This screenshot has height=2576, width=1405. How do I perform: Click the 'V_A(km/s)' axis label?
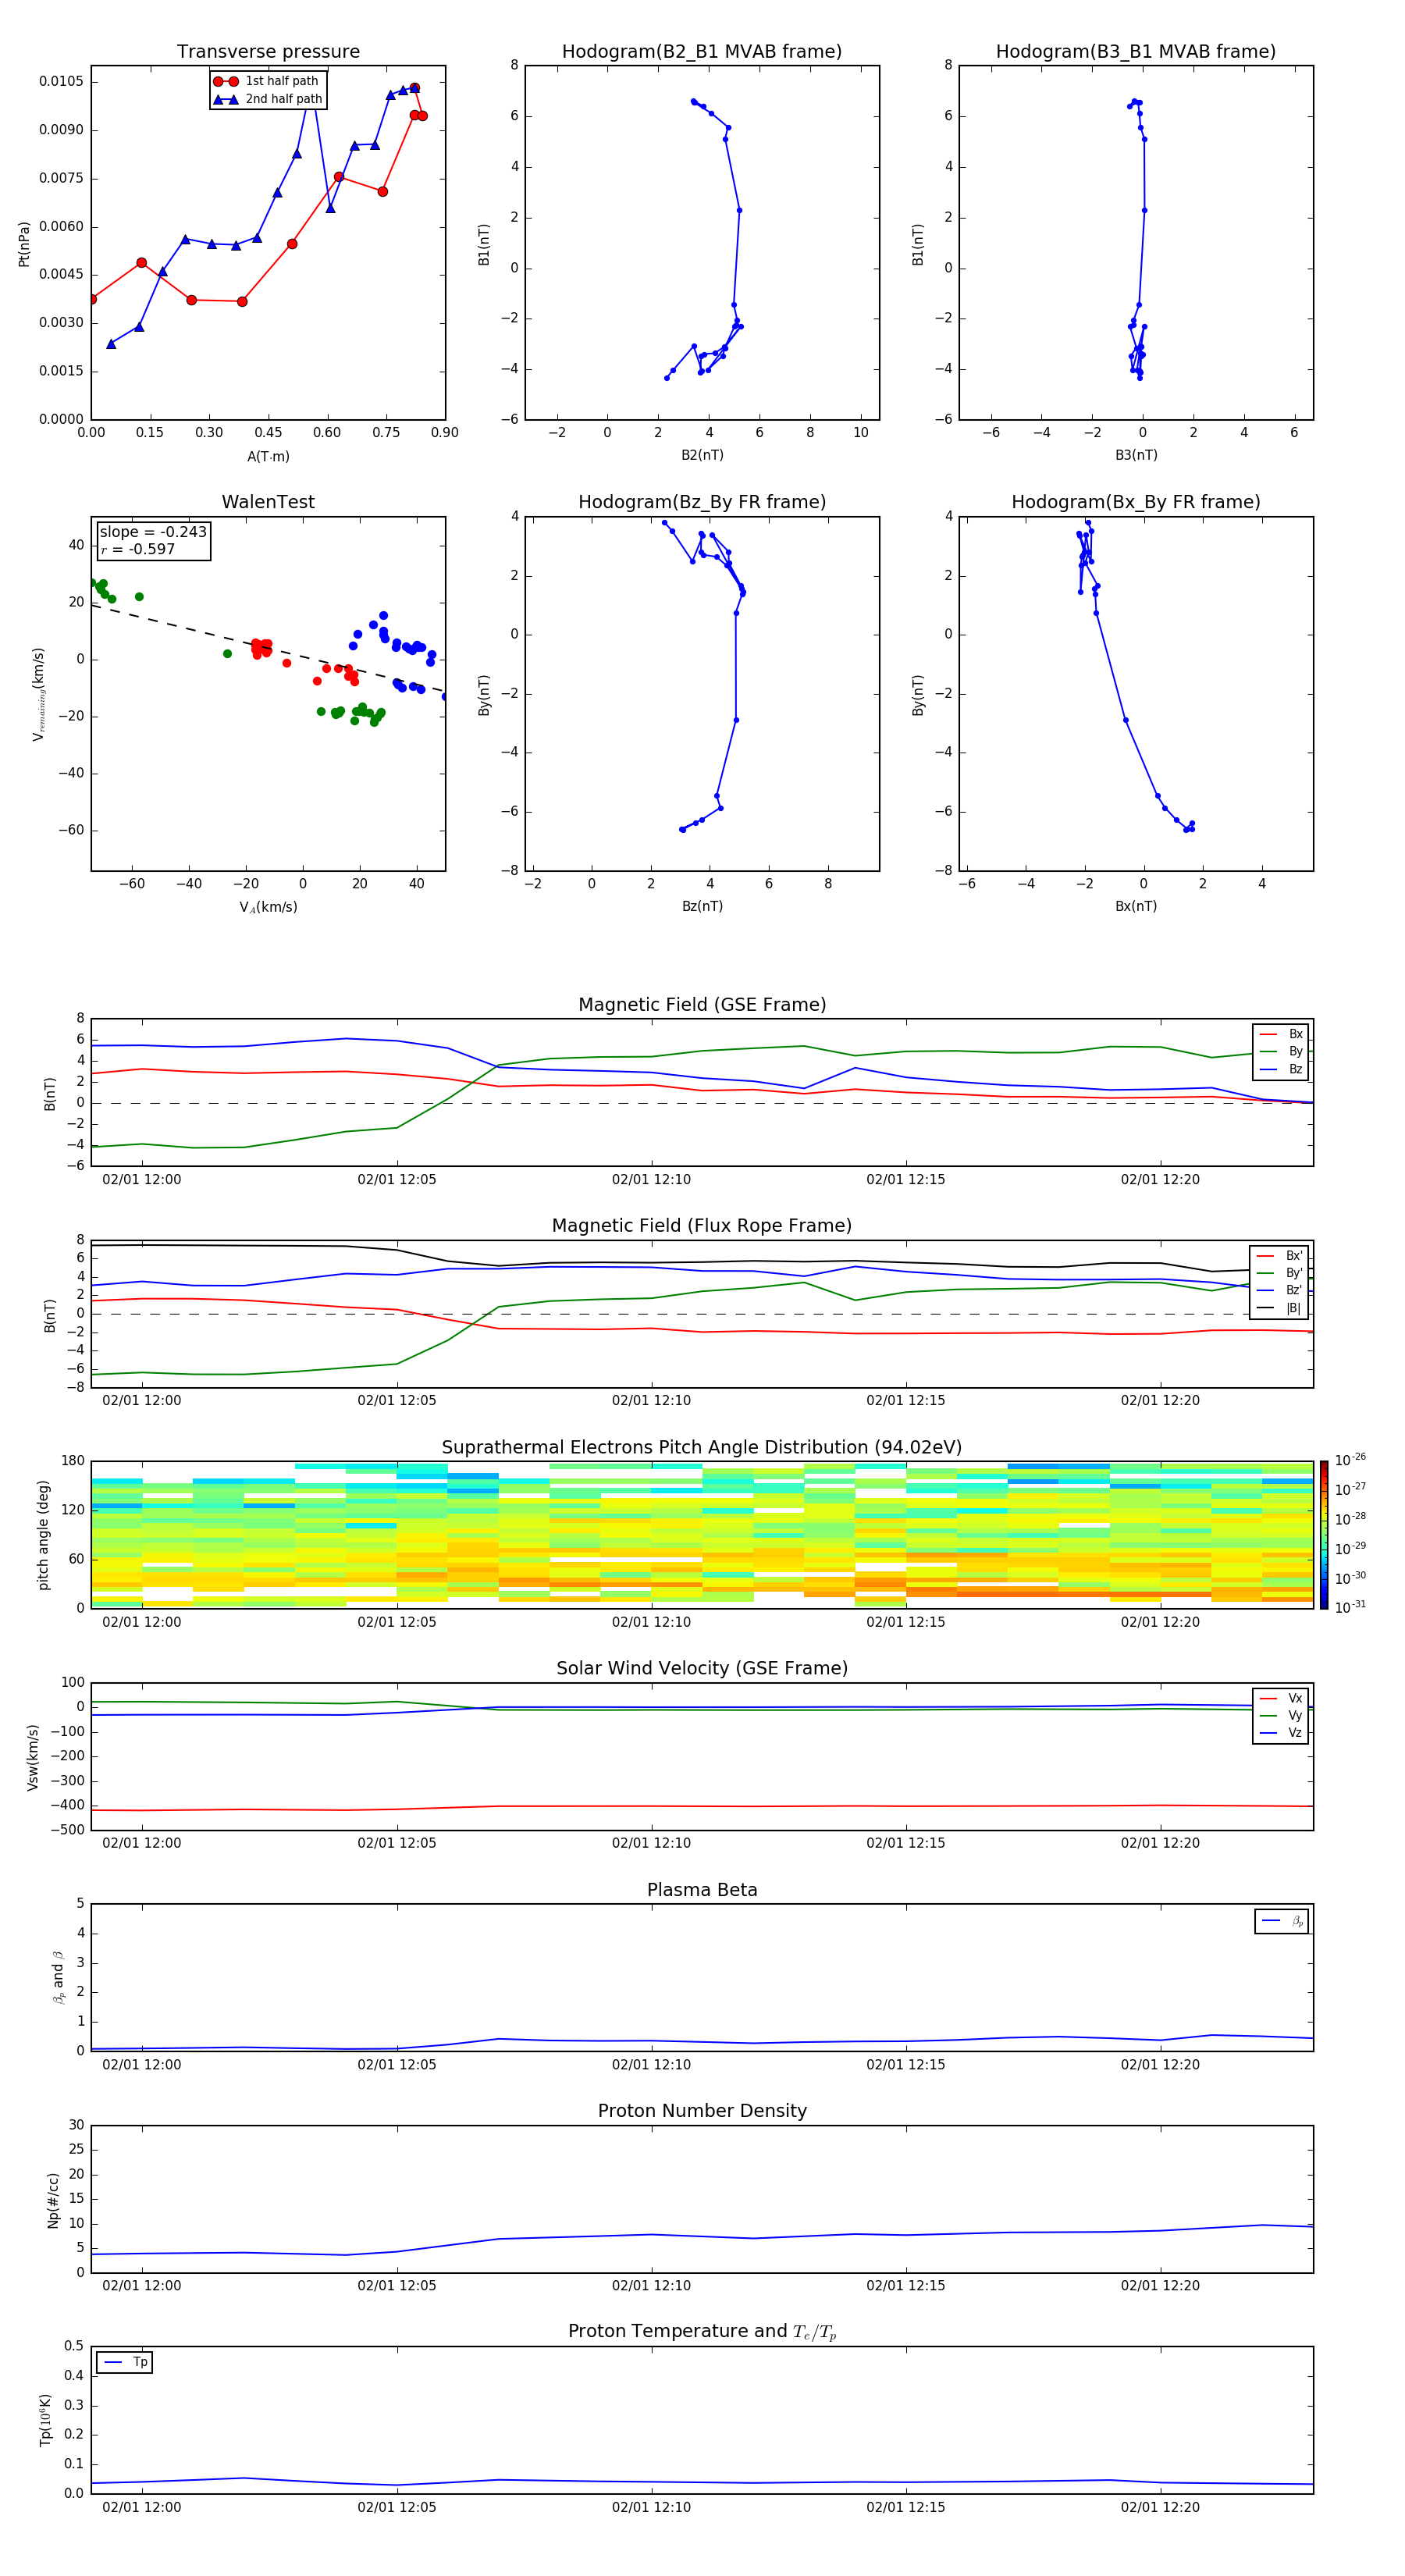pos(268,907)
